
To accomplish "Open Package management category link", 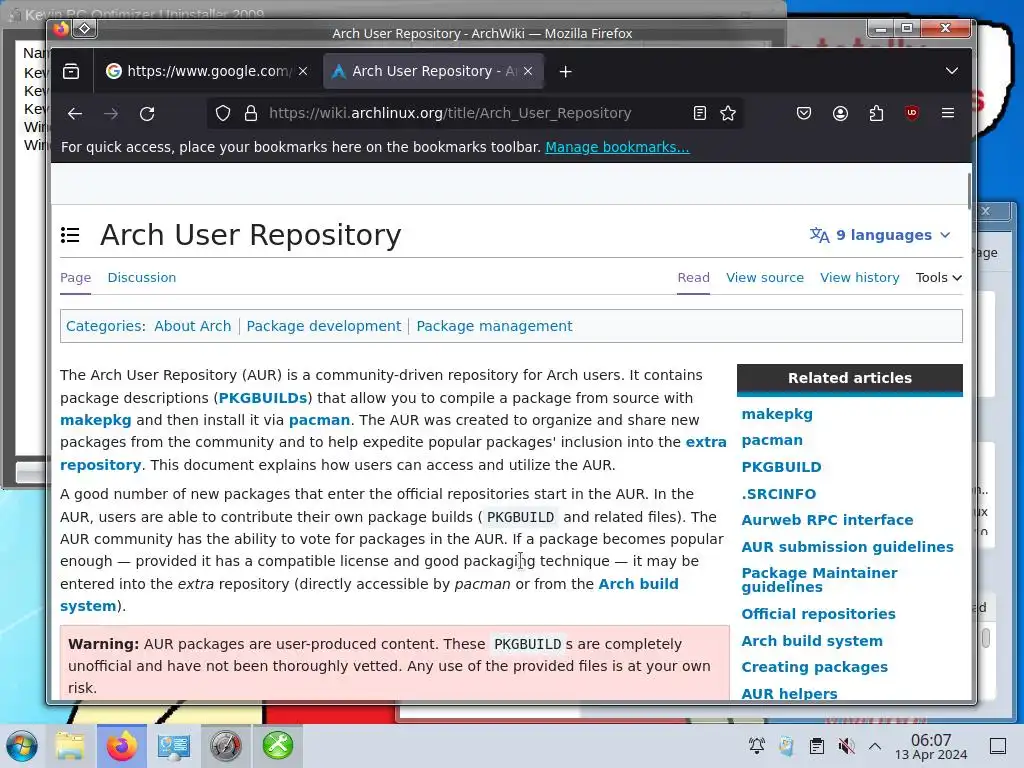I will pos(494,326).
